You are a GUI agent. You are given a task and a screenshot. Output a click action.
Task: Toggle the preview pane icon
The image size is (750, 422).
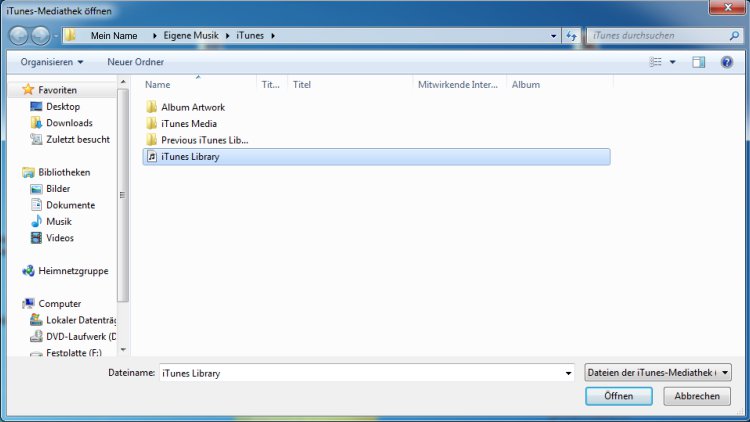(x=698, y=62)
